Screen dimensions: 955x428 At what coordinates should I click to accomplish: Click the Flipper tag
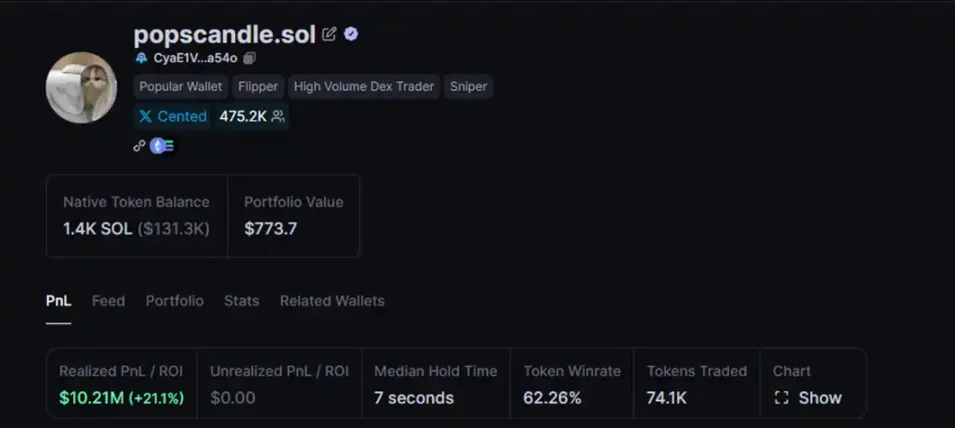(x=258, y=87)
